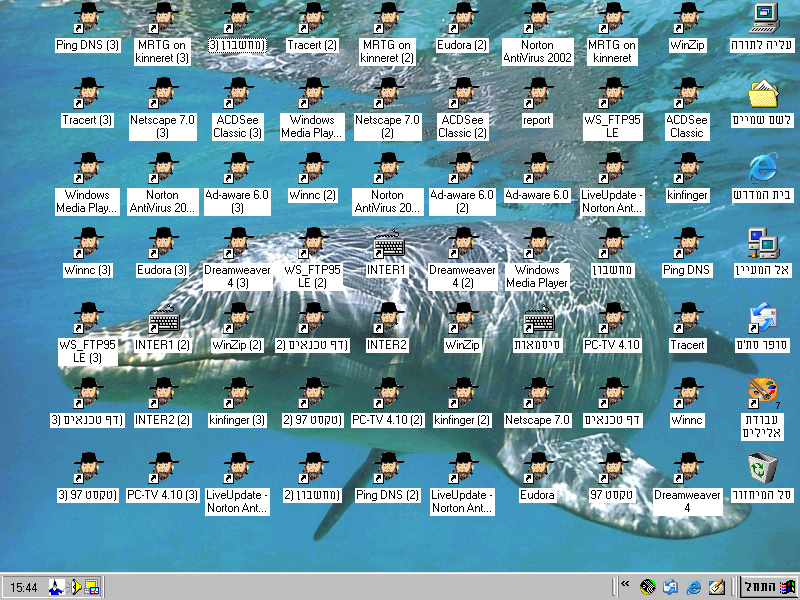Click Show Desktop icon in quick launch

click(717, 587)
